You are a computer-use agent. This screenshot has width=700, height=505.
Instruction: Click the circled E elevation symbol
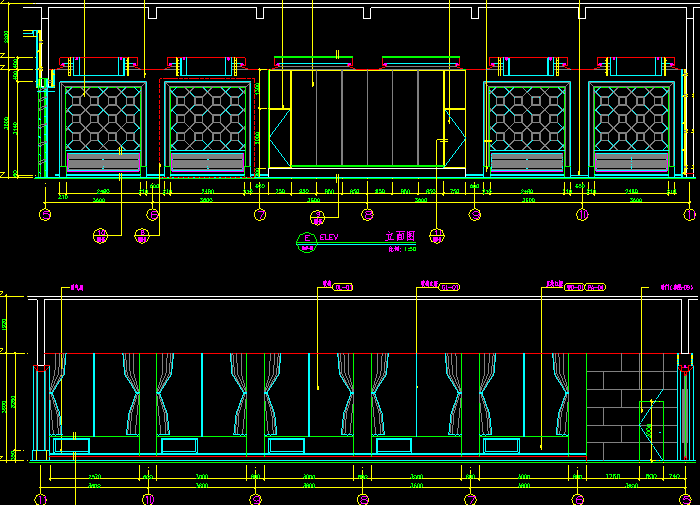pos(306,240)
